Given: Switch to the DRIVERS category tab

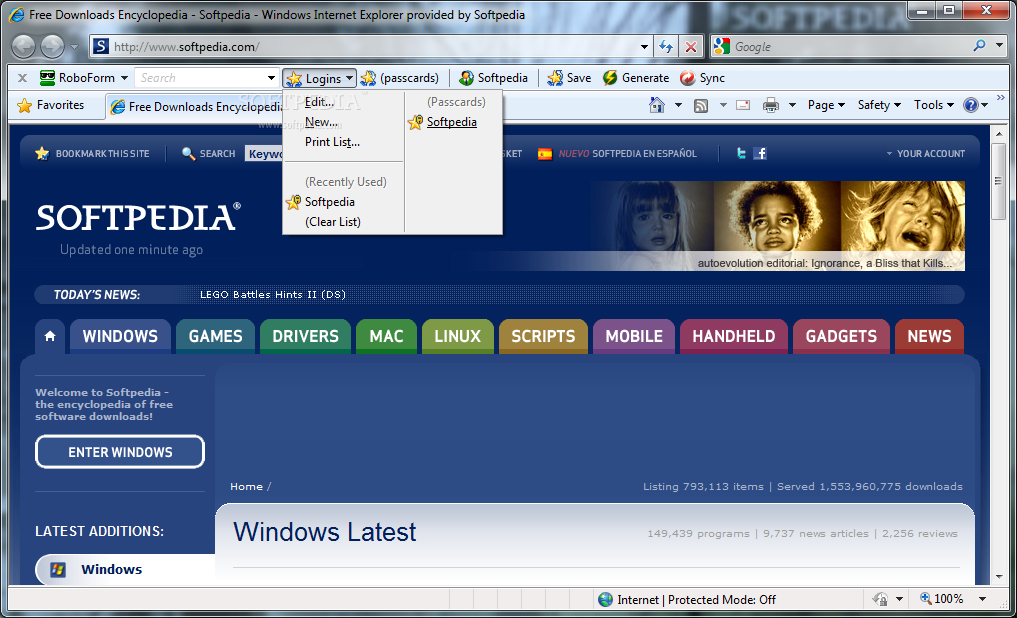Looking at the screenshot, I should coord(305,336).
